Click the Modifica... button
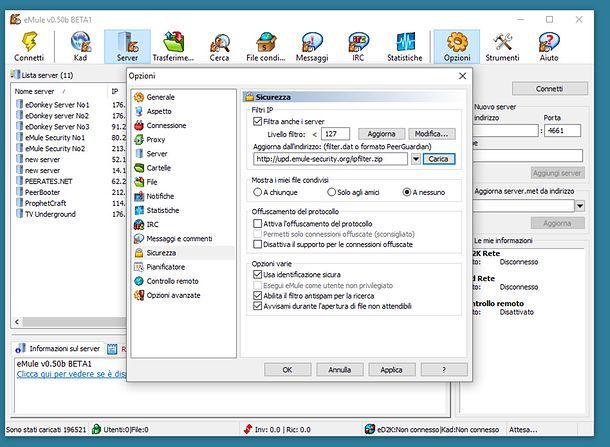The image size is (610, 447). (x=431, y=134)
